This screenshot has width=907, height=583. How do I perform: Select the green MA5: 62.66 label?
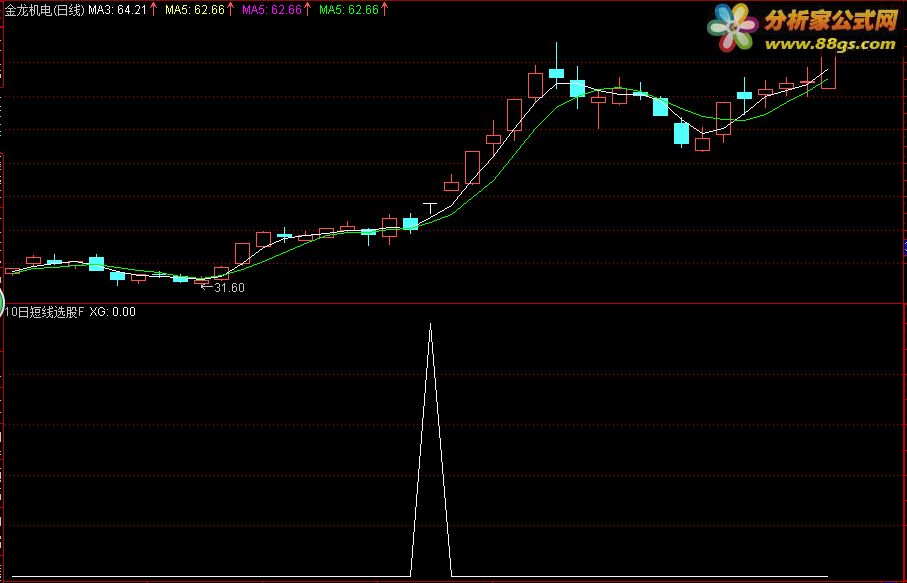coord(349,10)
